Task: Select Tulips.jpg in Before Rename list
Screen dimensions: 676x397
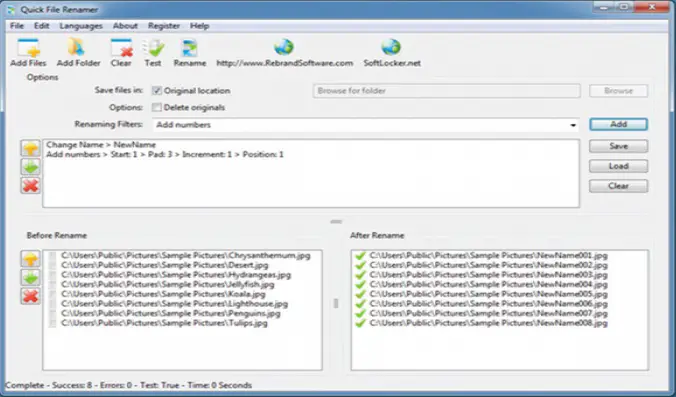Action: click(164, 323)
